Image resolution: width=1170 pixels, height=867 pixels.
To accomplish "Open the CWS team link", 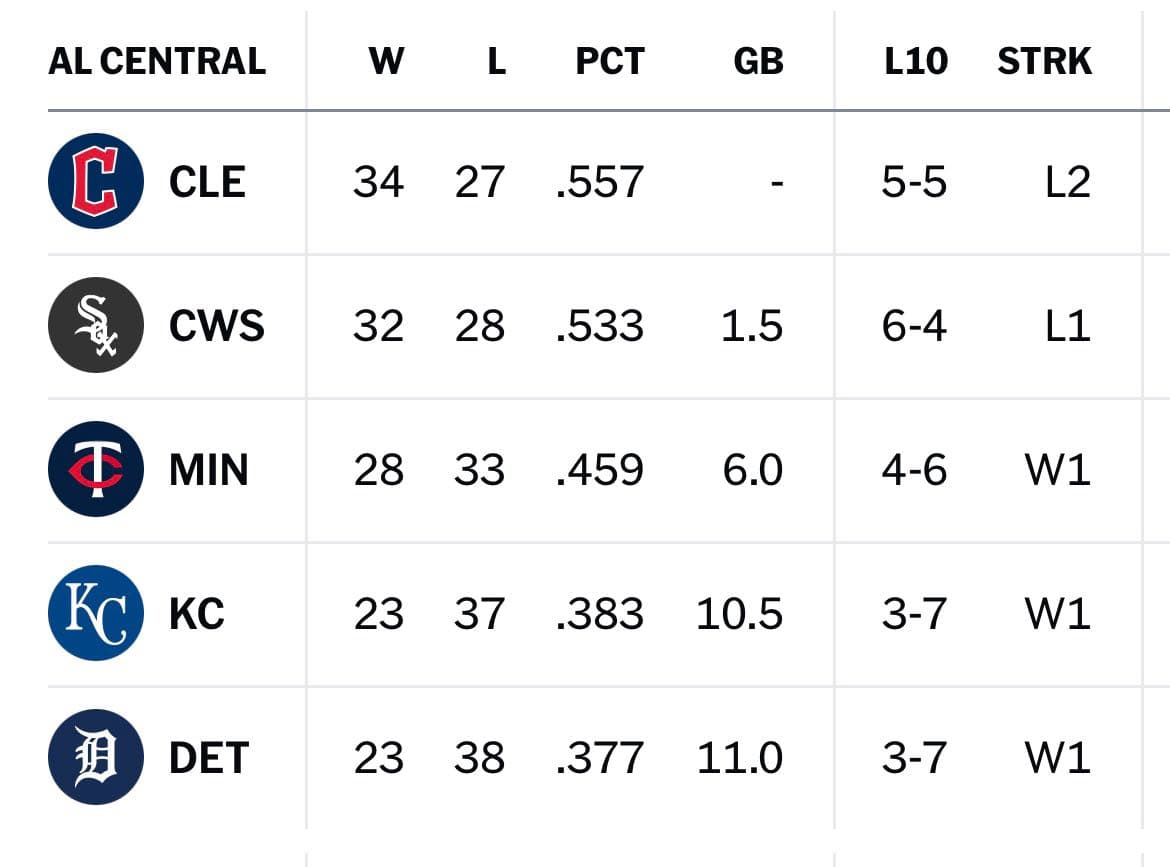I will coord(216,326).
